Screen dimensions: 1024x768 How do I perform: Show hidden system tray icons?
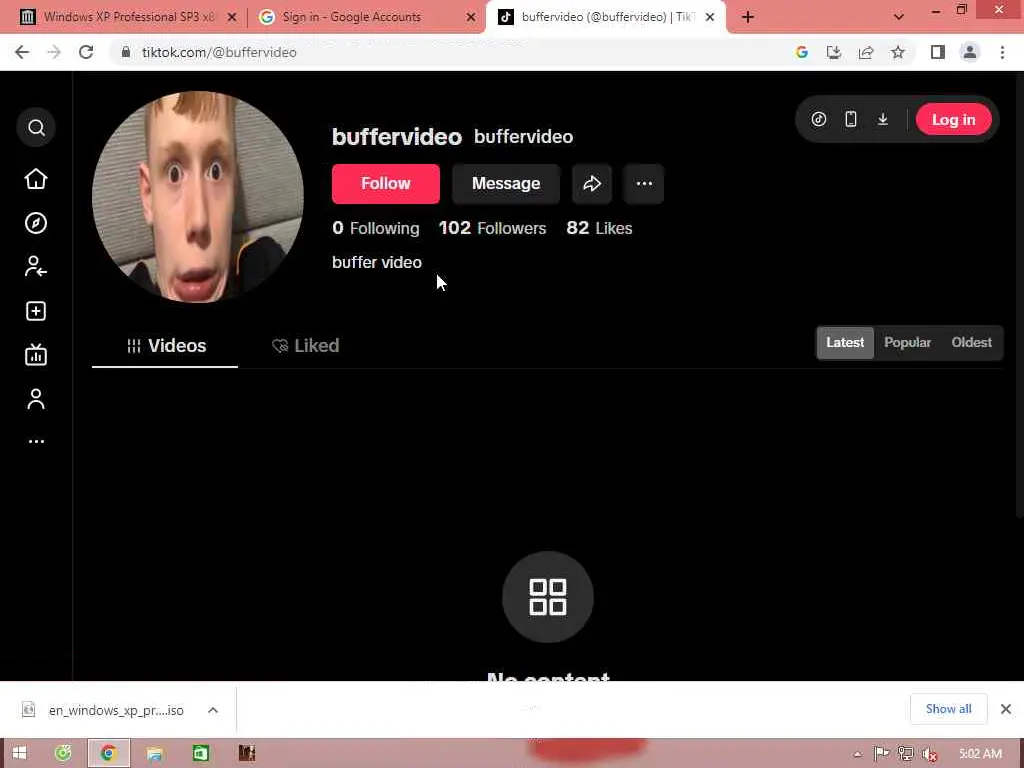click(857, 754)
